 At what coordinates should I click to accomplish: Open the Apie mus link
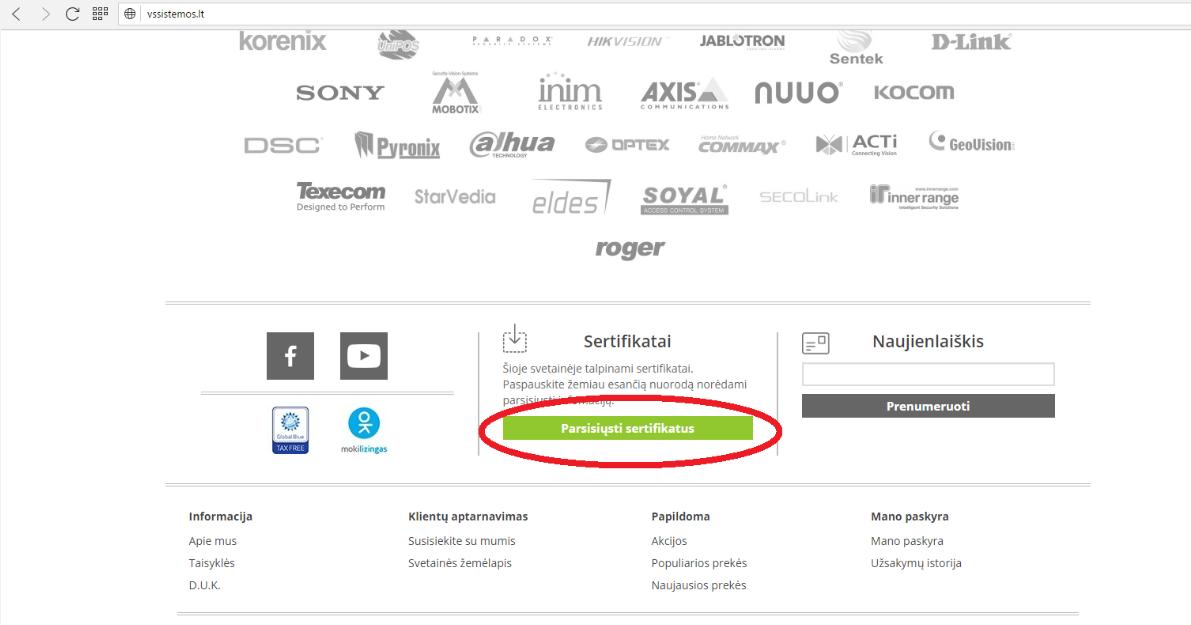pyautogui.click(x=213, y=541)
